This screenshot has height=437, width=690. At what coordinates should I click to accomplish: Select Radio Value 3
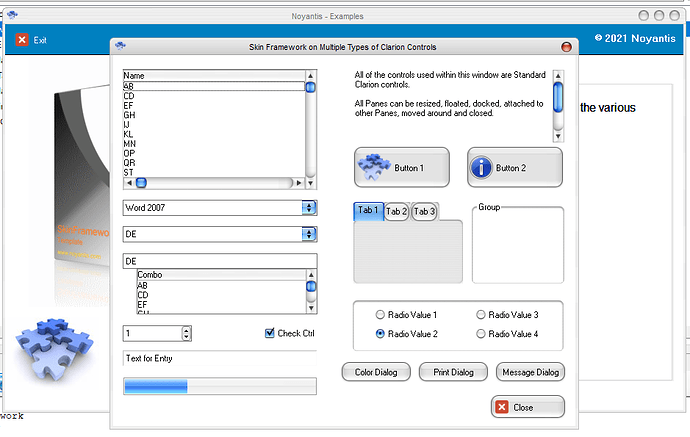(507, 315)
